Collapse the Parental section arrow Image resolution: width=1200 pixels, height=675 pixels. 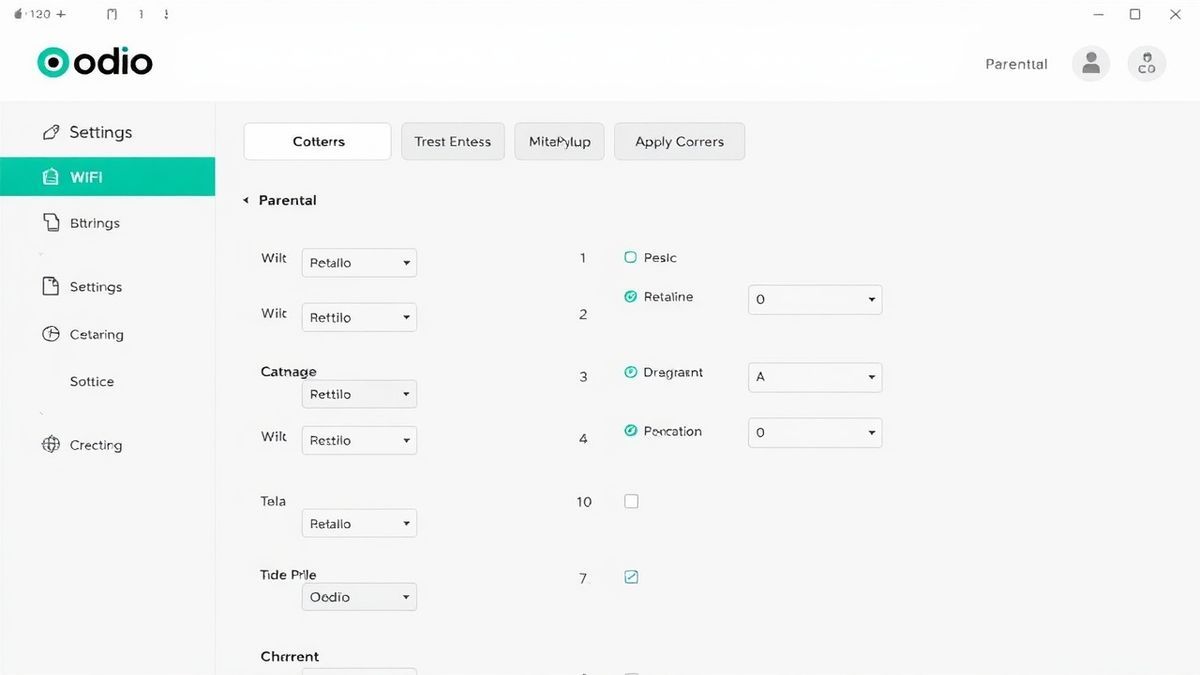246,200
